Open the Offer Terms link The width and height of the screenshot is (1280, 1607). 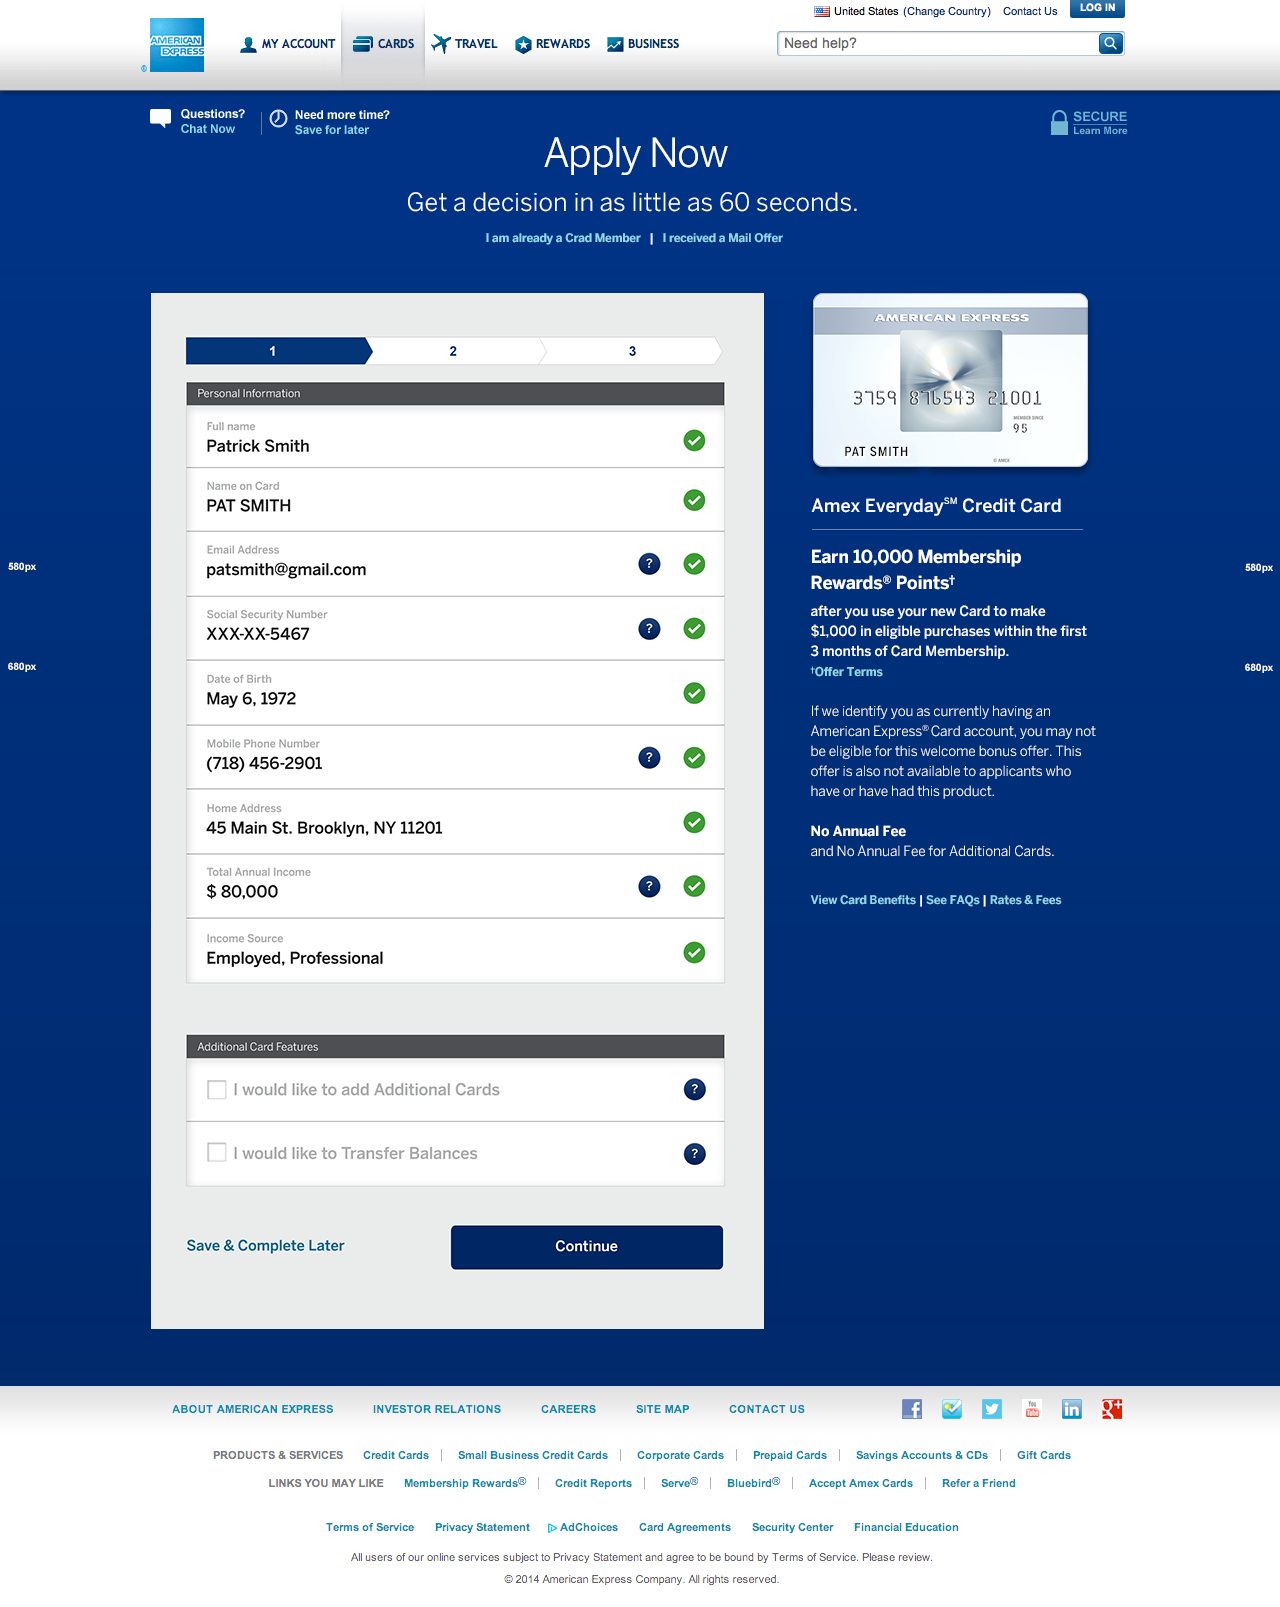tap(847, 672)
